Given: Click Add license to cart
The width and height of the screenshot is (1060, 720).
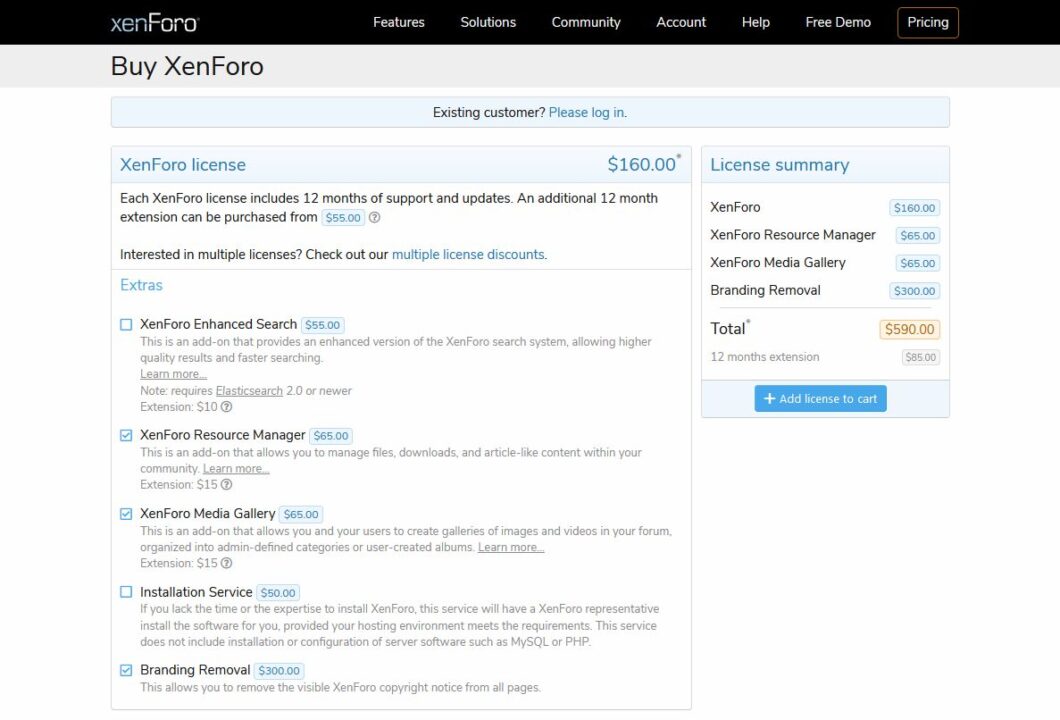Looking at the screenshot, I should 821,399.
